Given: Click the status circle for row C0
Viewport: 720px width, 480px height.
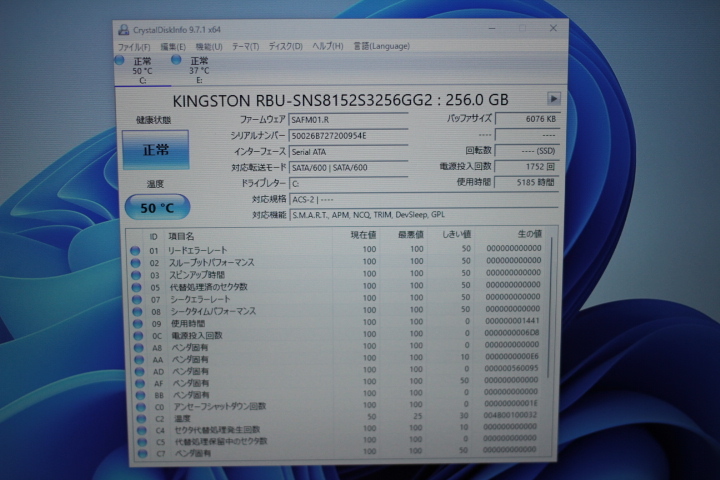Looking at the screenshot, I should pos(141,407).
